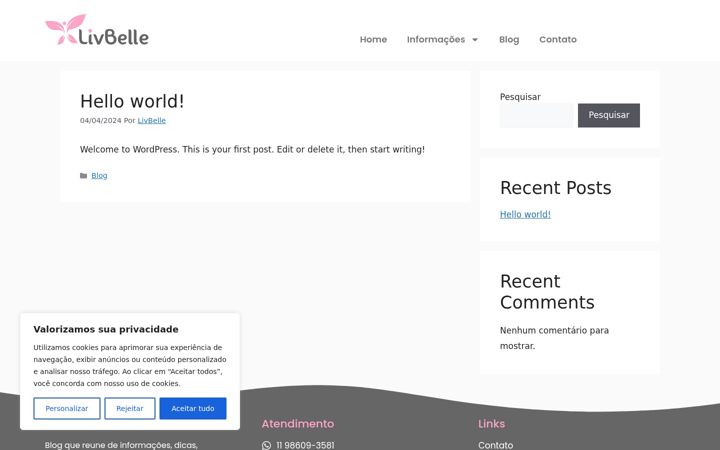Open the Contato link in the footer
This screenshot has width=720, height=450.
(495, 445)
